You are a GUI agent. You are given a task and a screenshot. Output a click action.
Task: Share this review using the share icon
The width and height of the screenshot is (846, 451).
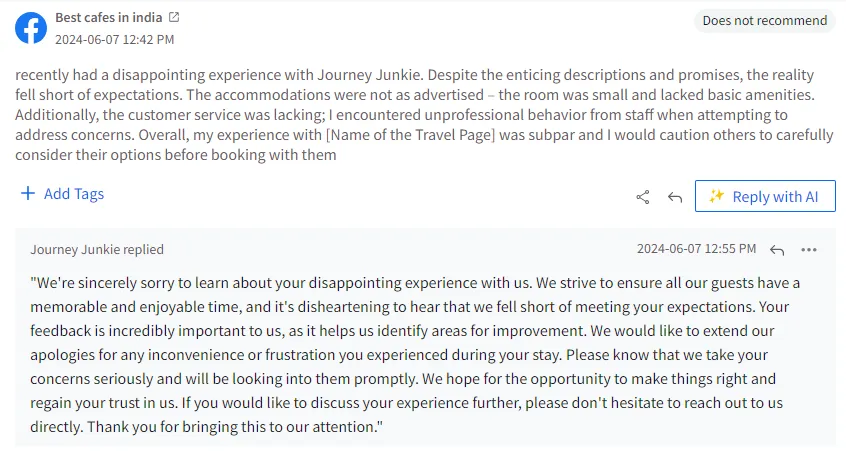click(x=643, y=197)
